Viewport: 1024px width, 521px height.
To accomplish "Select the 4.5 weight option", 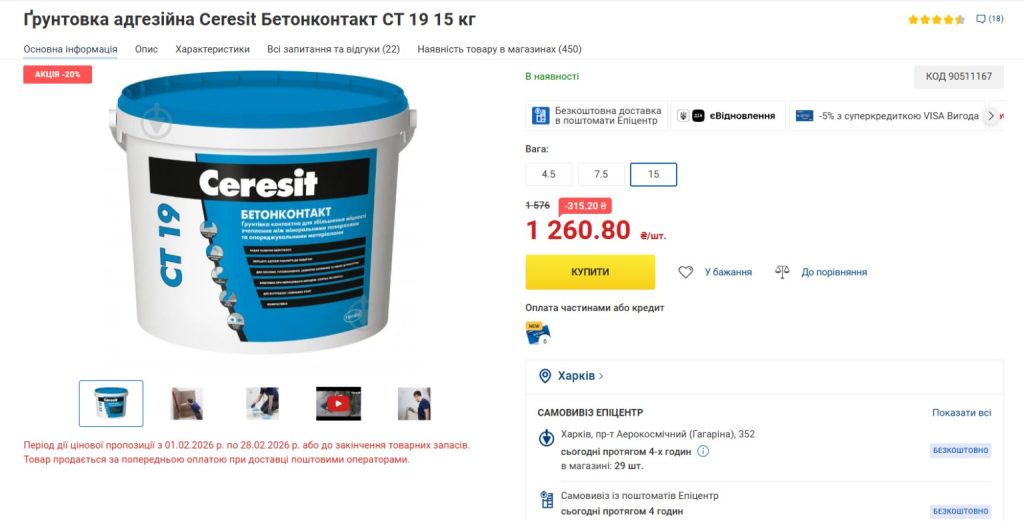I will [x=549, y=174].
